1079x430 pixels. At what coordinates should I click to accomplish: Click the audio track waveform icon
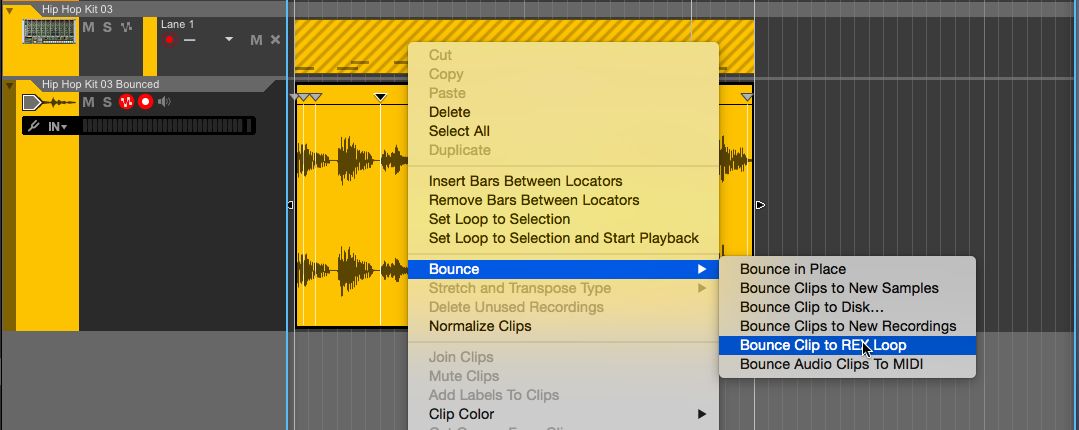49,102
